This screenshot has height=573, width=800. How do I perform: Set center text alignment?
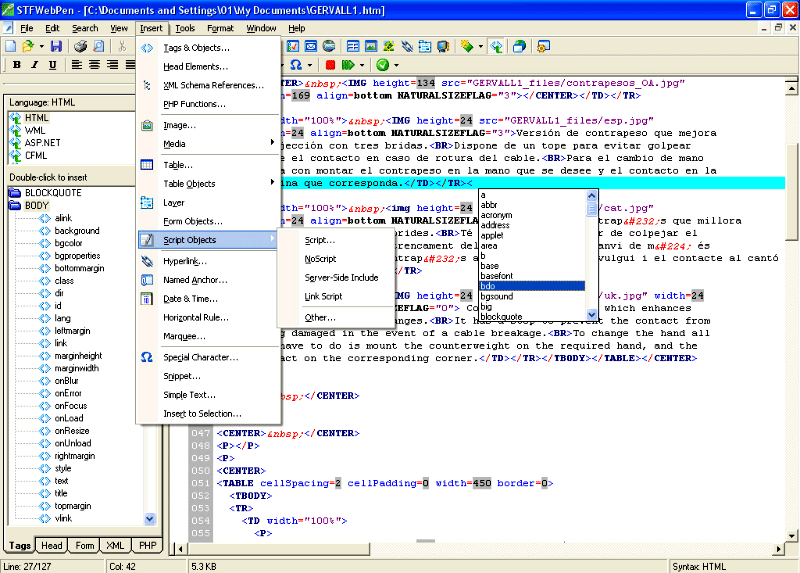94,65
